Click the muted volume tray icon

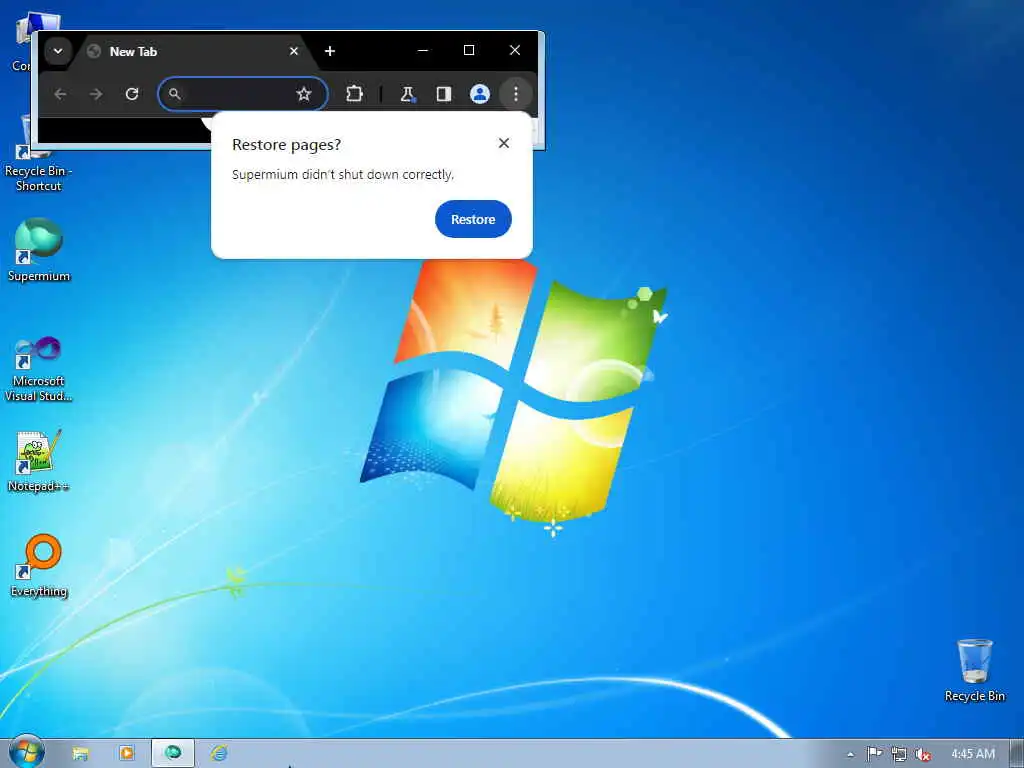[x=923, y=754]
